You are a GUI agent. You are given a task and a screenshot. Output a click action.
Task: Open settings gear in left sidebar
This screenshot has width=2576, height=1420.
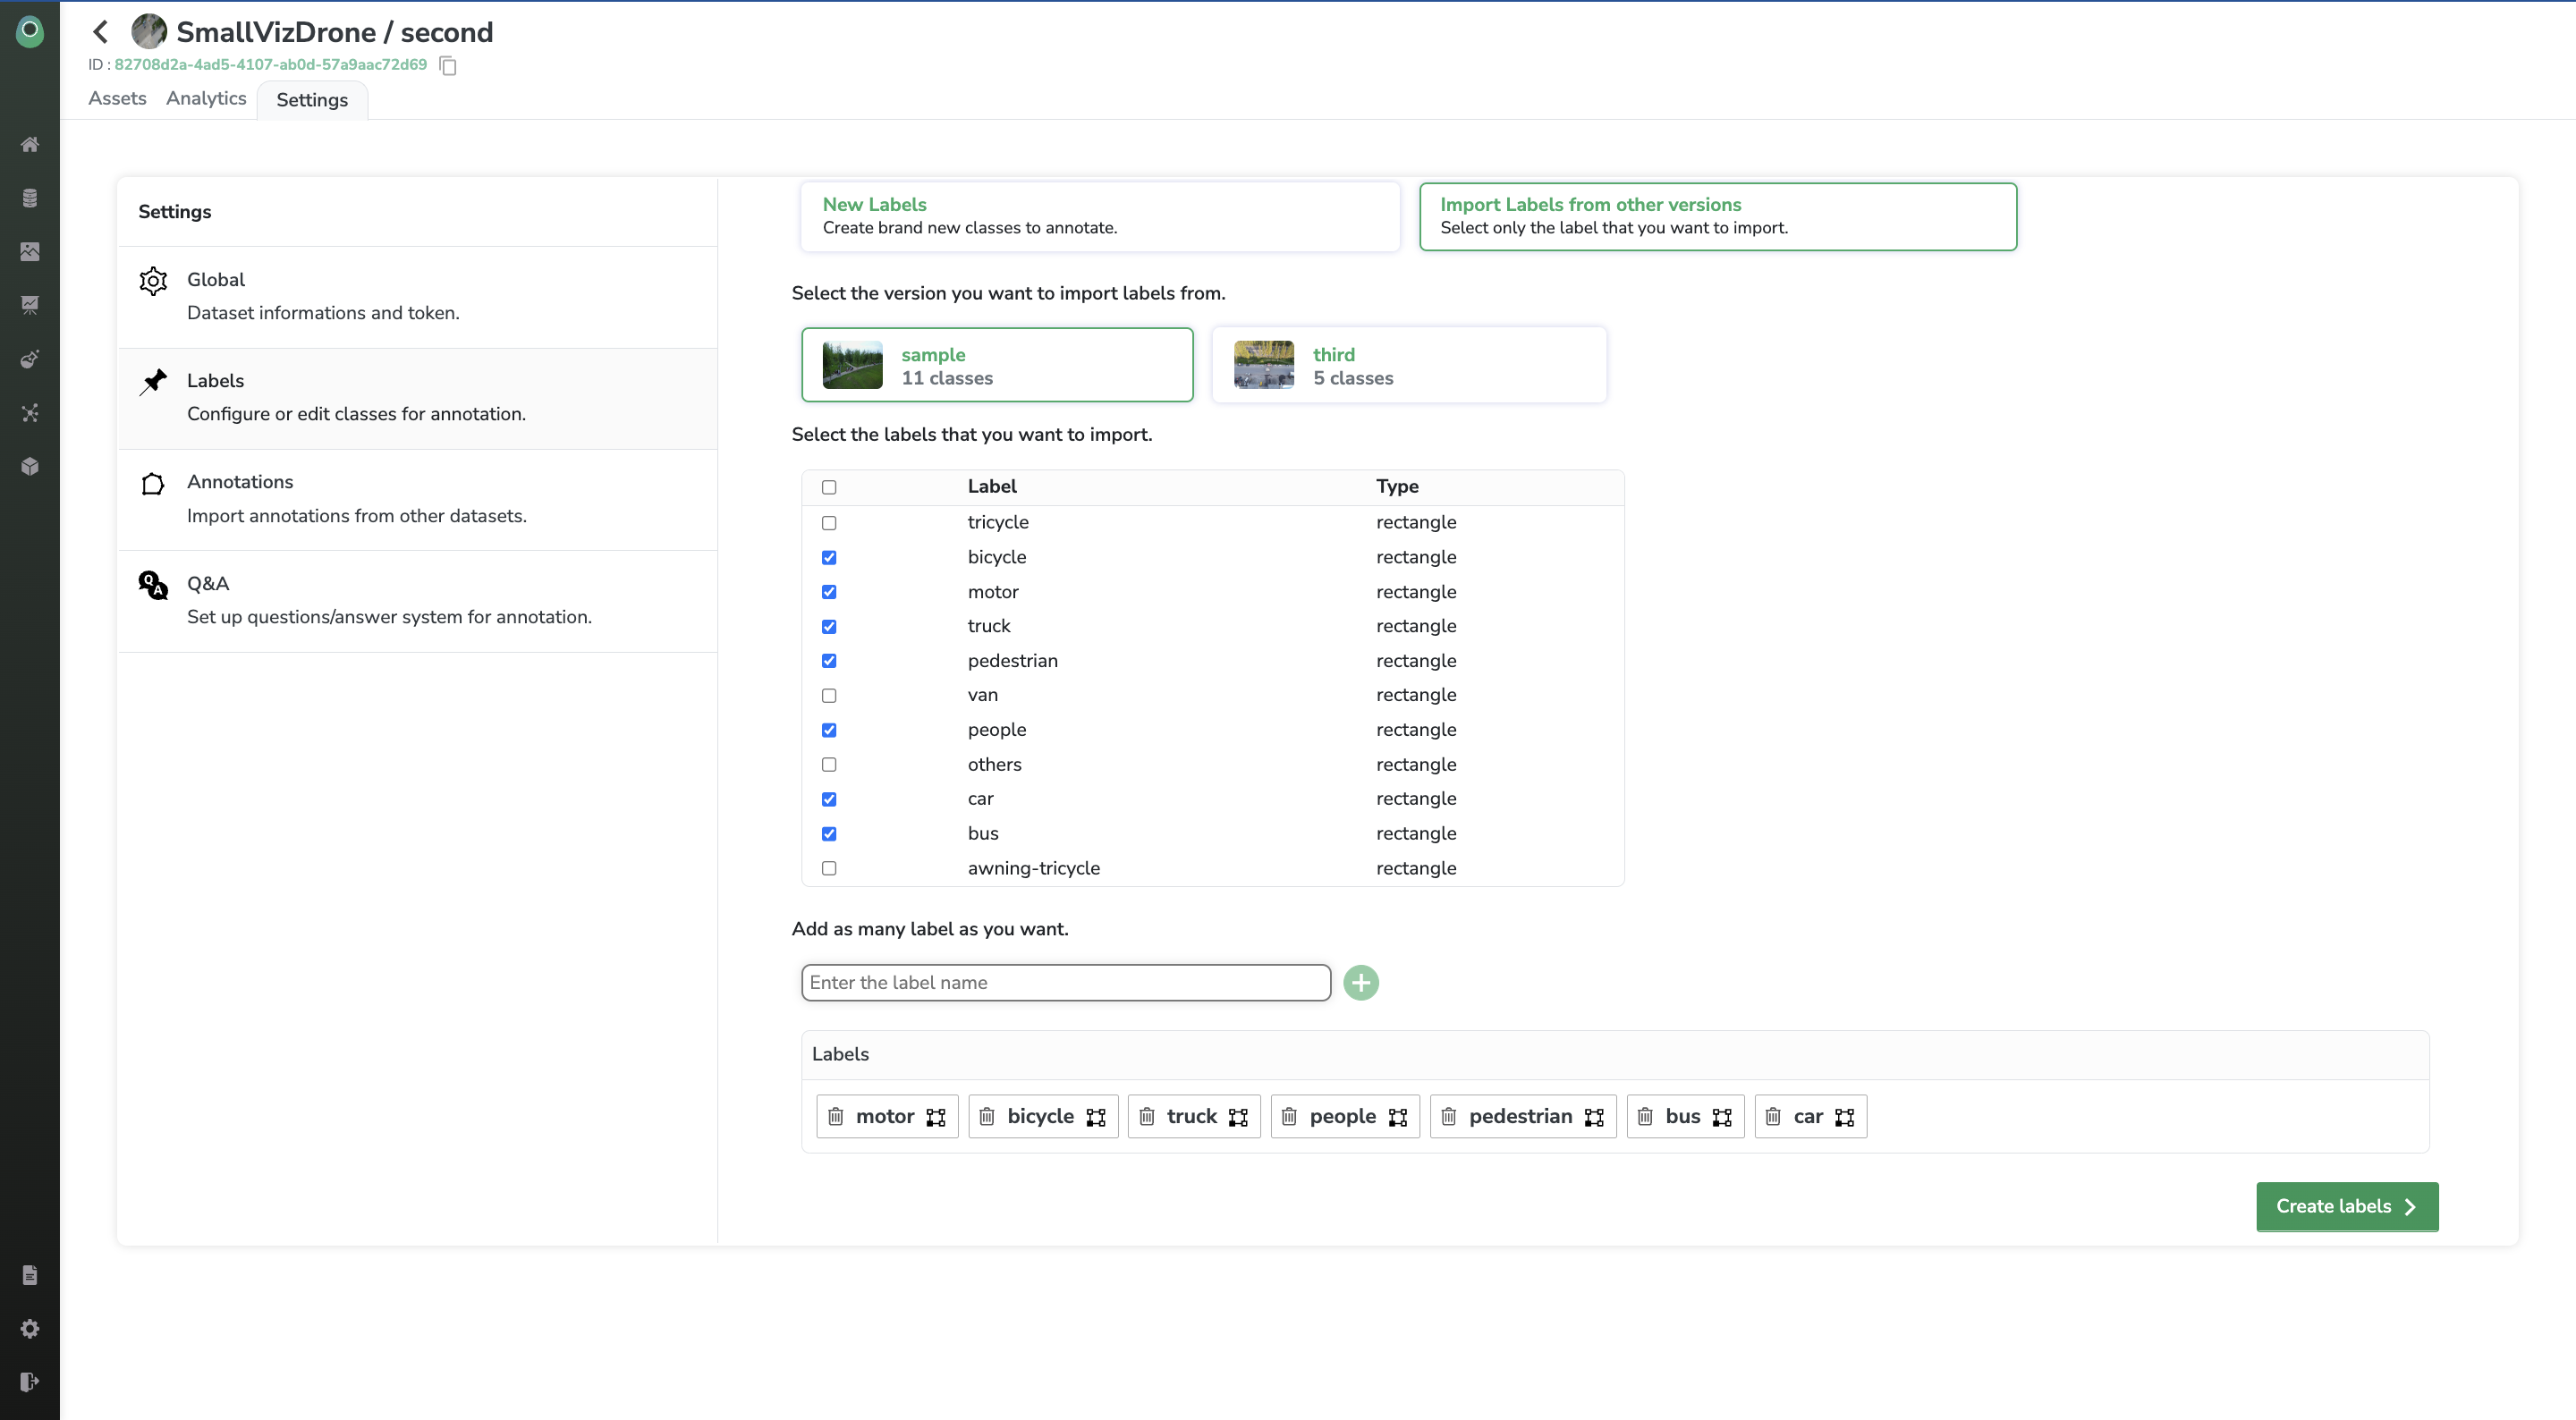(x=30, y=1328)
